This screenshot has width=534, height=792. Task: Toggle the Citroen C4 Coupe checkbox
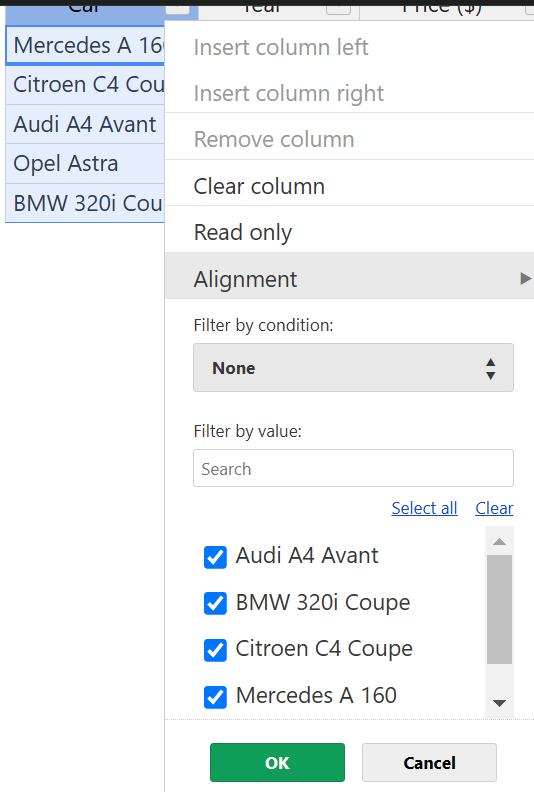215,650
